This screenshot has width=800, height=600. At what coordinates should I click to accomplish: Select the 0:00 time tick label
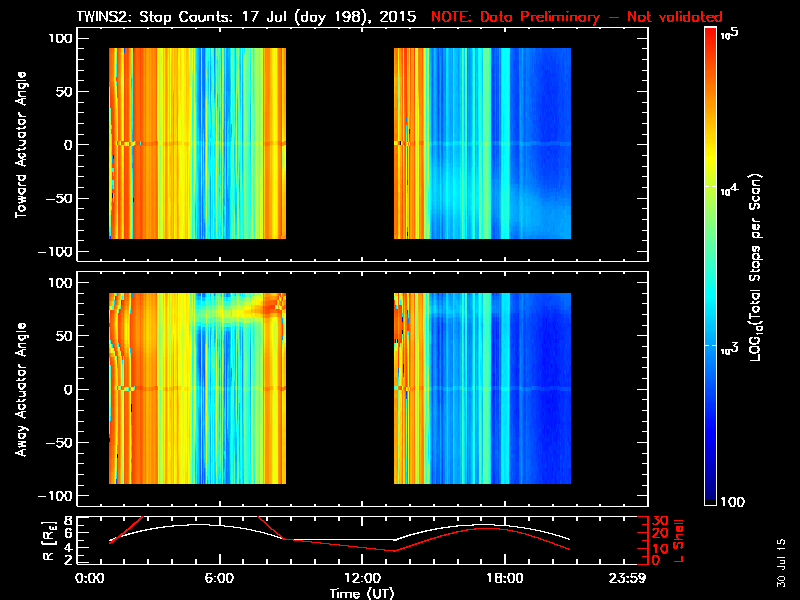click(x=90, y=579)
